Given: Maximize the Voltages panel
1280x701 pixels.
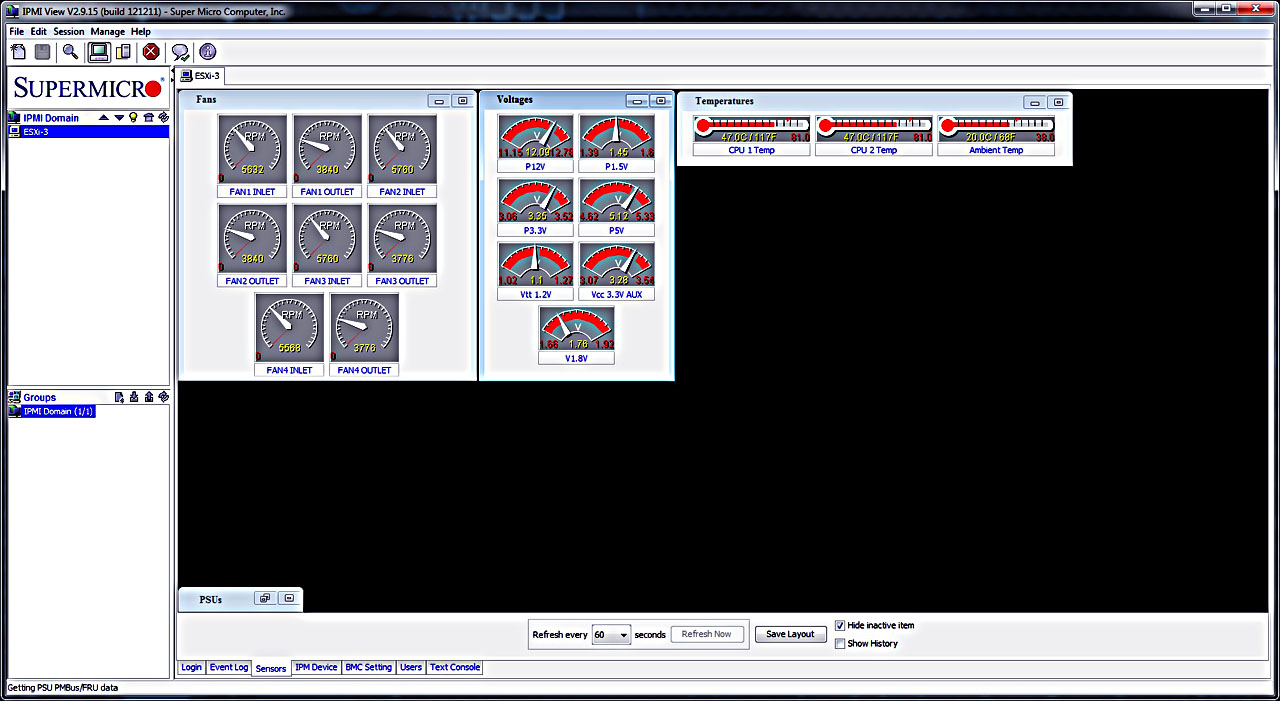Looking at the screenshot, I should 660,100.
